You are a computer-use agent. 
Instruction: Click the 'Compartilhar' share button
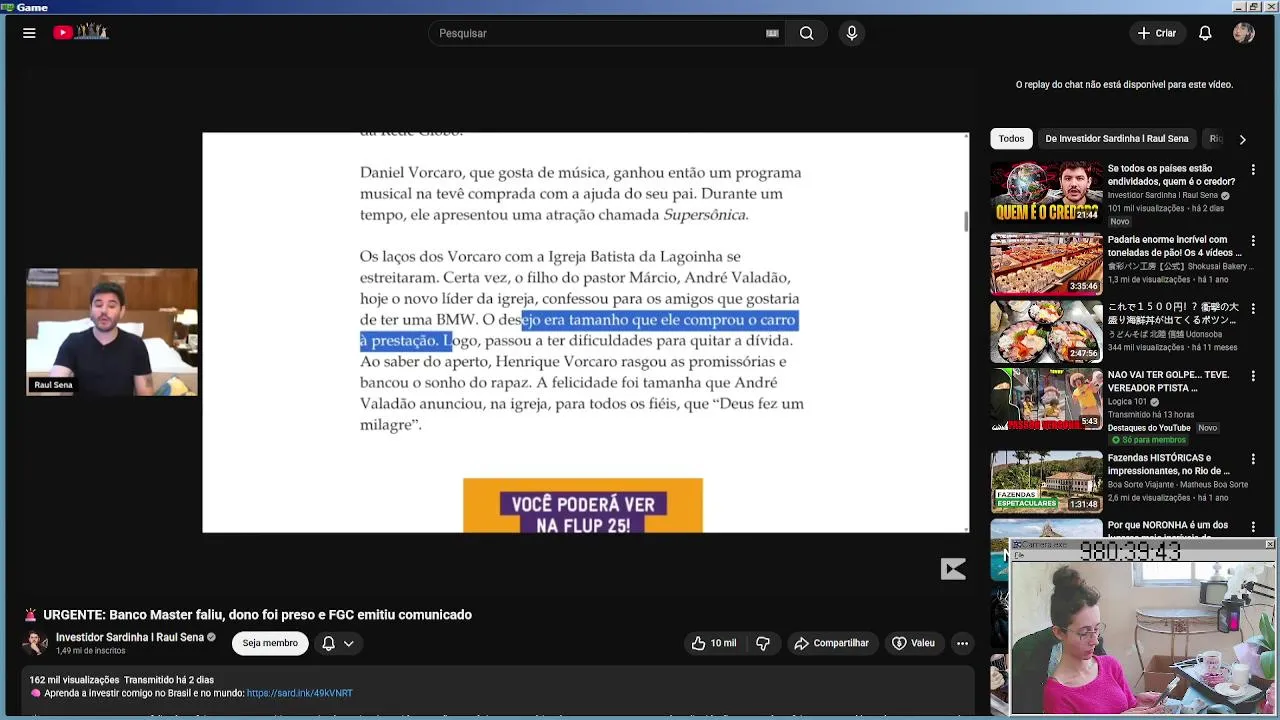pos(831,643)
